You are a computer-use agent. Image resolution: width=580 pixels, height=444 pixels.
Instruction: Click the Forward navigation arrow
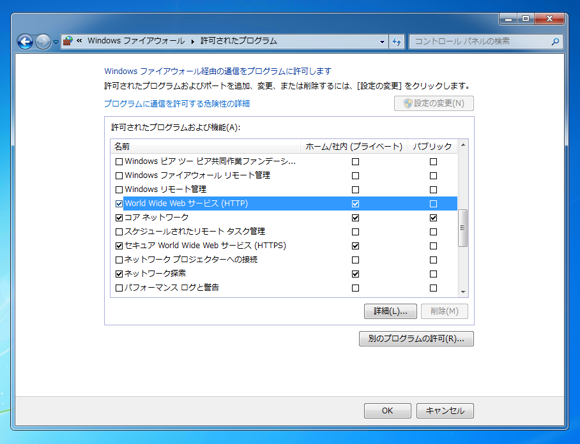[x=43, y=41]
